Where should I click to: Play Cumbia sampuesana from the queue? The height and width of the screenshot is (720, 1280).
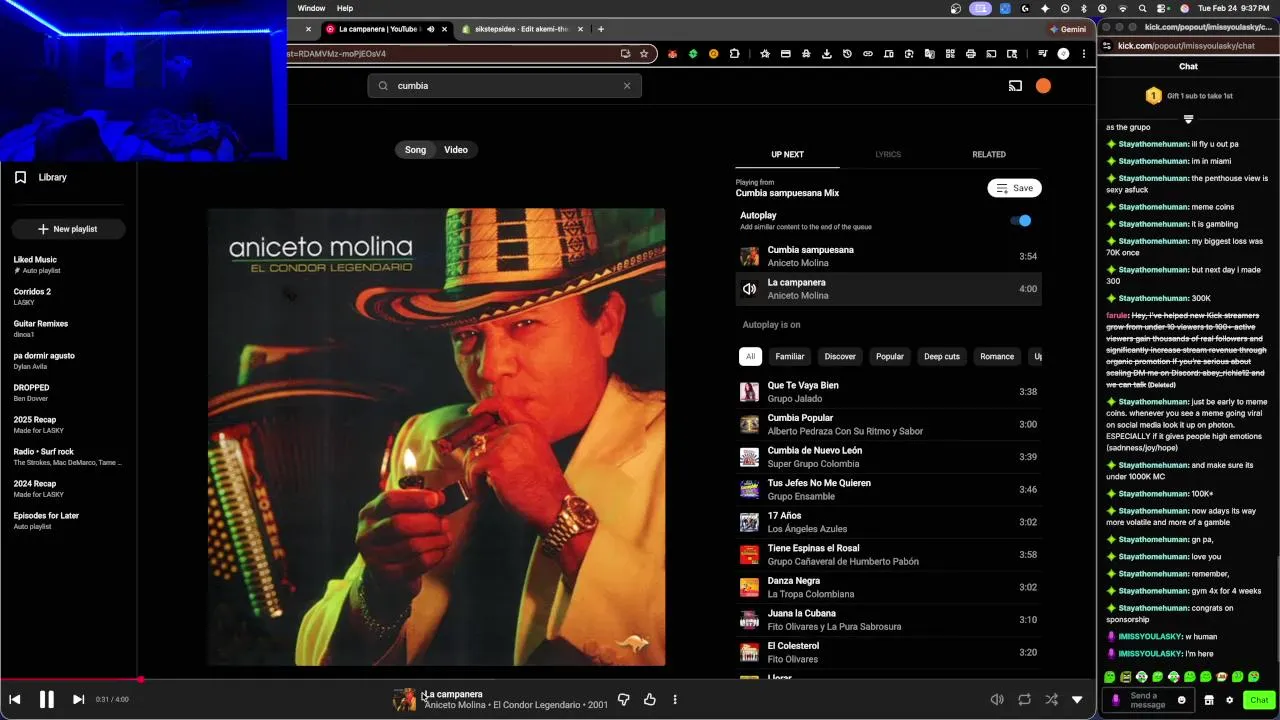[x=888, y=256]
